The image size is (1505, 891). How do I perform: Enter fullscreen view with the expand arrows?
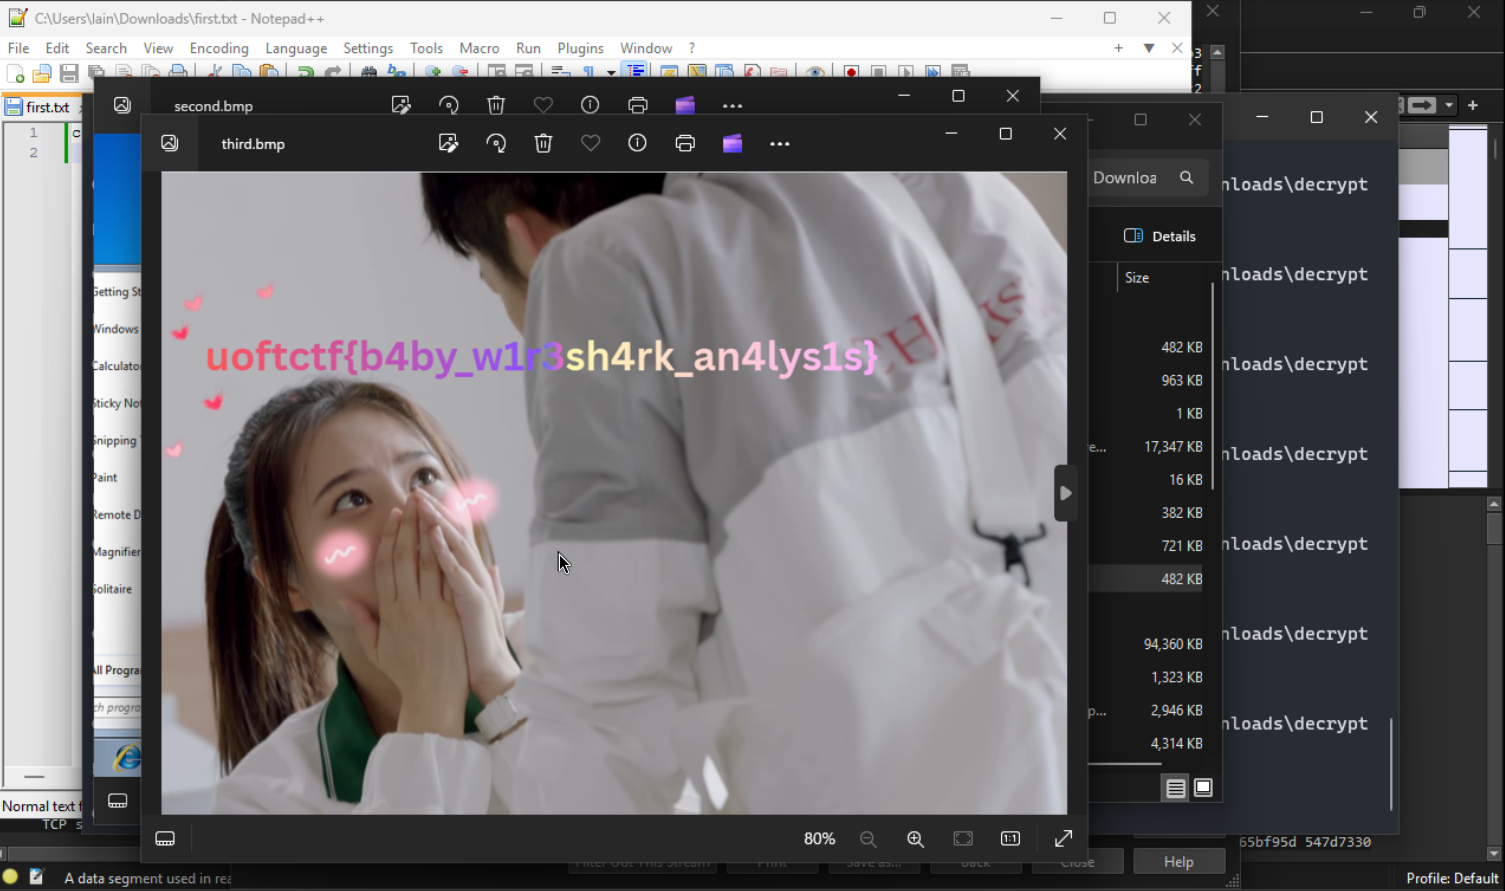tap(1063, 839)
